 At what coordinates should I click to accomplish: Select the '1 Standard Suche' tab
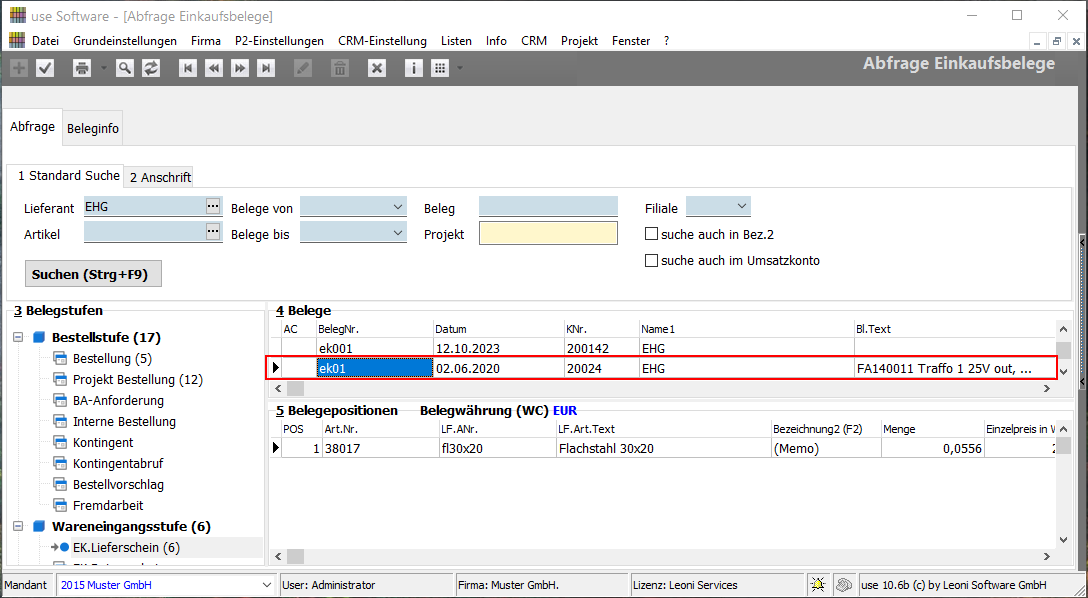pyautogui.click(x=69, y=176)
